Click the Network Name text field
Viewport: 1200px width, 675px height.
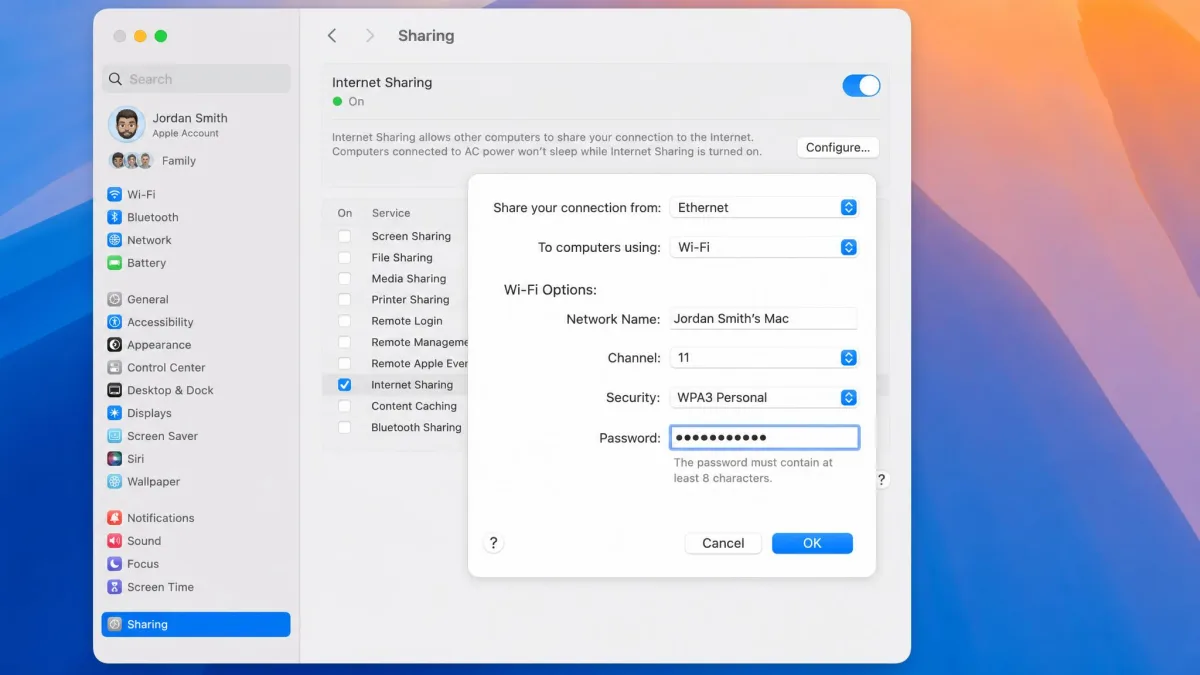pos(764,319)
